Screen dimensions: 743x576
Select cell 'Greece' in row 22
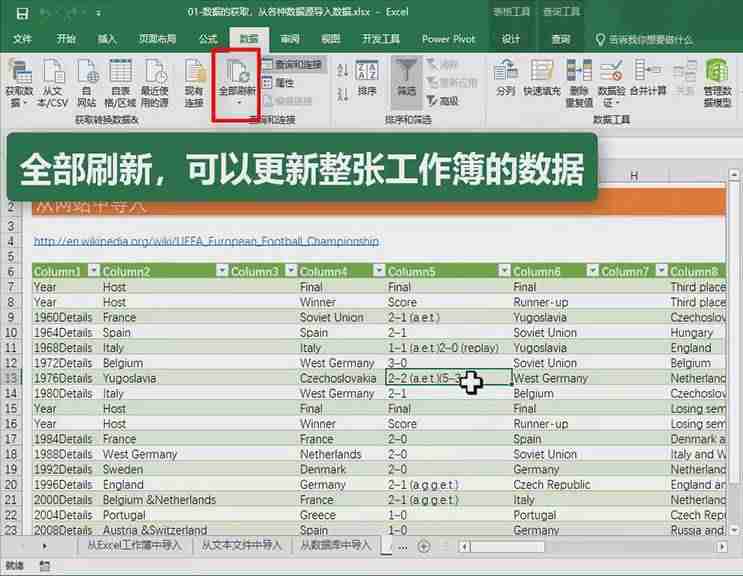click(x=341, y=515)
